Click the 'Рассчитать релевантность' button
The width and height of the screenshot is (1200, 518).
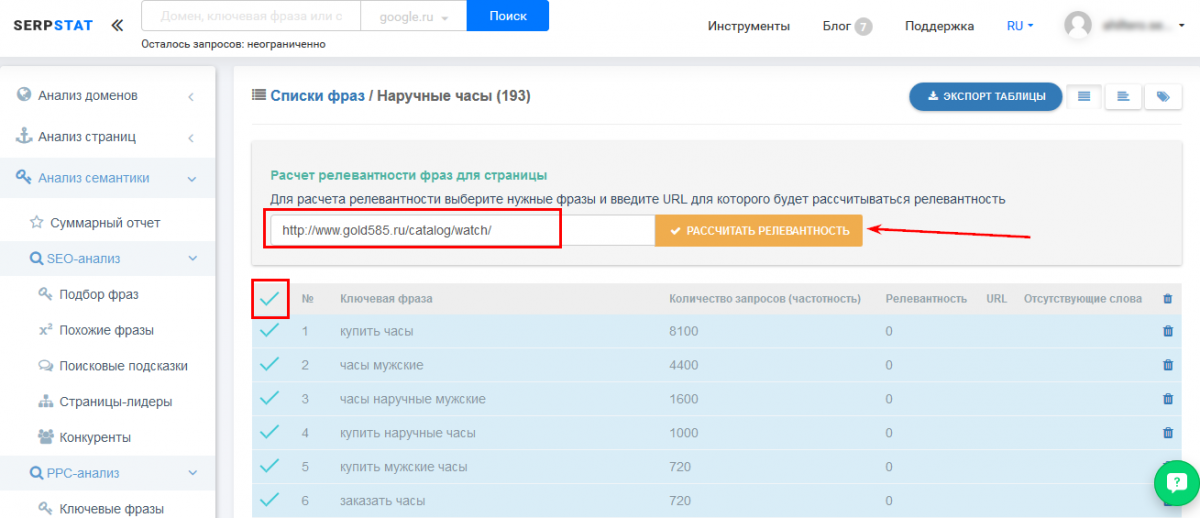pos(758,230)
